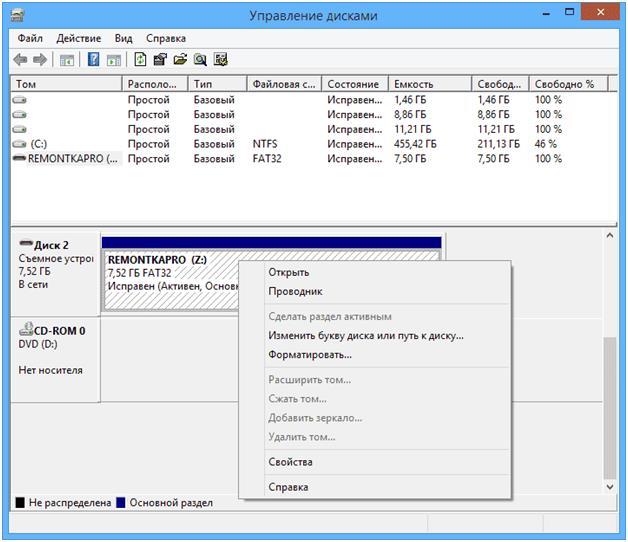Click the Диск 2 removable disk icon
This screenshot has width=628, height=542.
click(26, 243)
